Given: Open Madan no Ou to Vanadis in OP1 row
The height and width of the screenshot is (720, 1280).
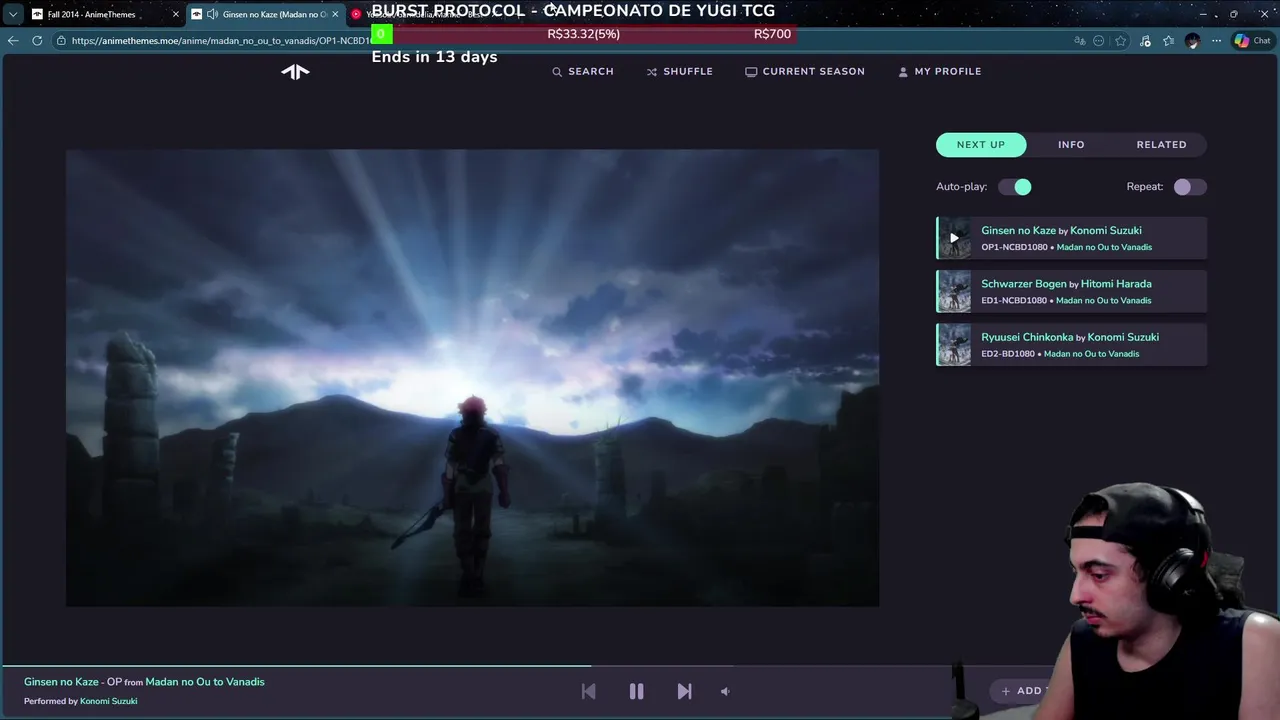Looking at the screenshot, I should (x=1104, y=247).
